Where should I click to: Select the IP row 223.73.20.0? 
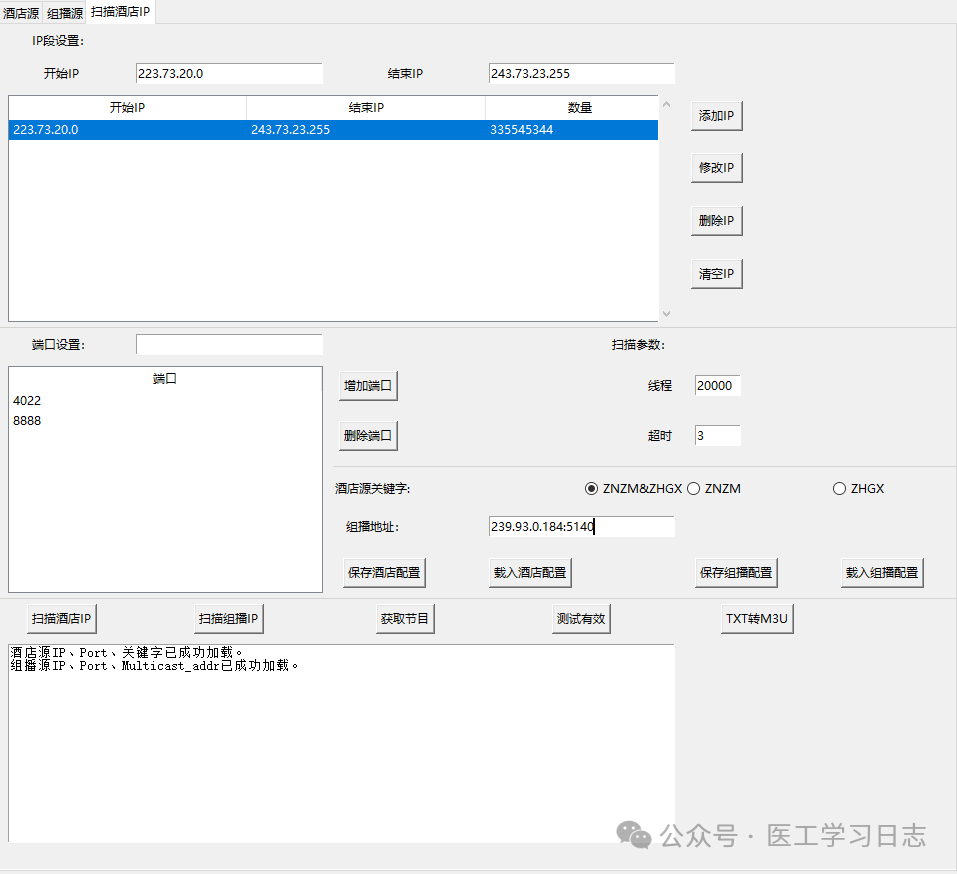[333, 130]
